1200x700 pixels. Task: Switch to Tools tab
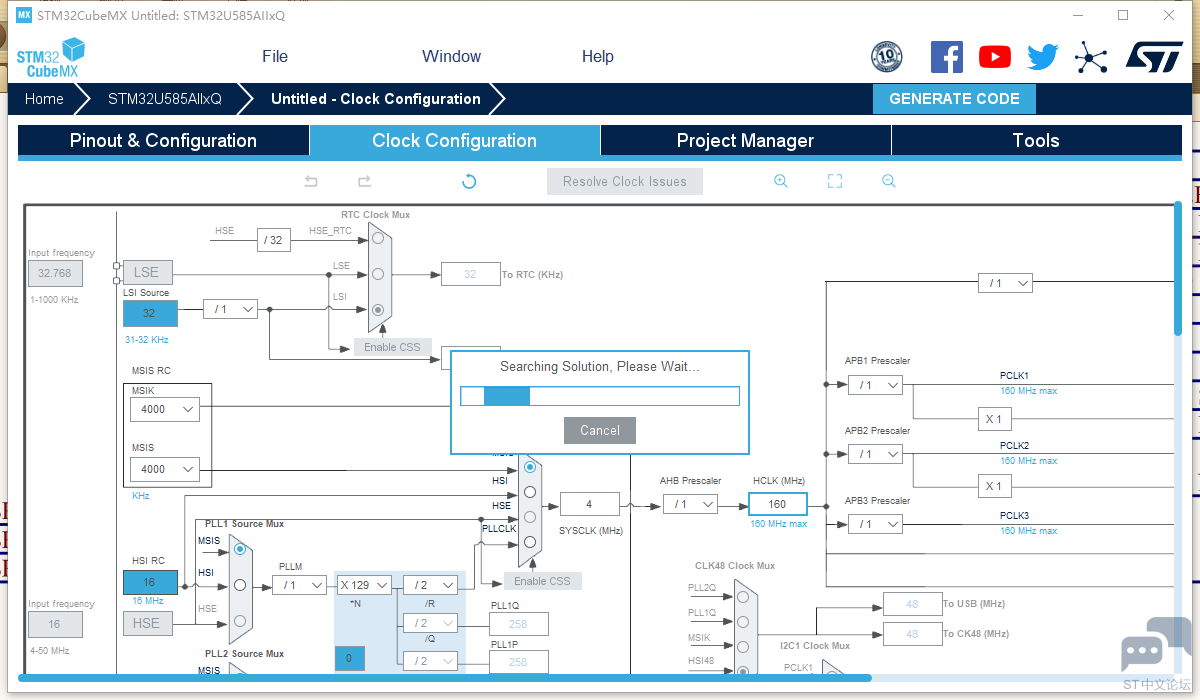tap(1035, 141)
